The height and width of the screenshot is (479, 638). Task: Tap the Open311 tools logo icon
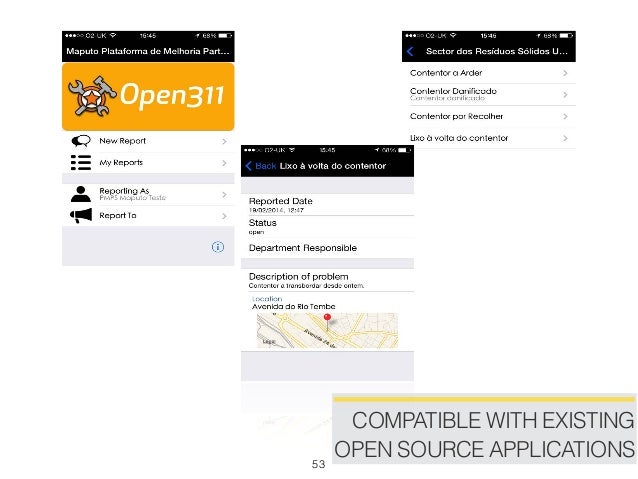click(x=92, y=96)
